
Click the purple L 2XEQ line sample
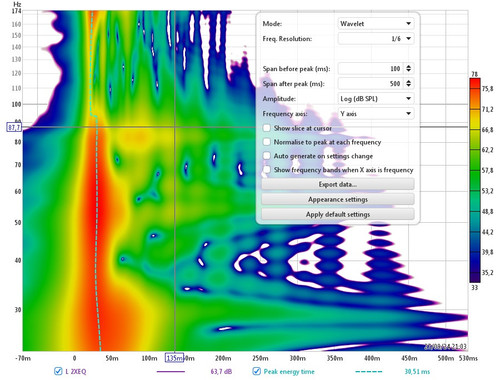point(170,371)
